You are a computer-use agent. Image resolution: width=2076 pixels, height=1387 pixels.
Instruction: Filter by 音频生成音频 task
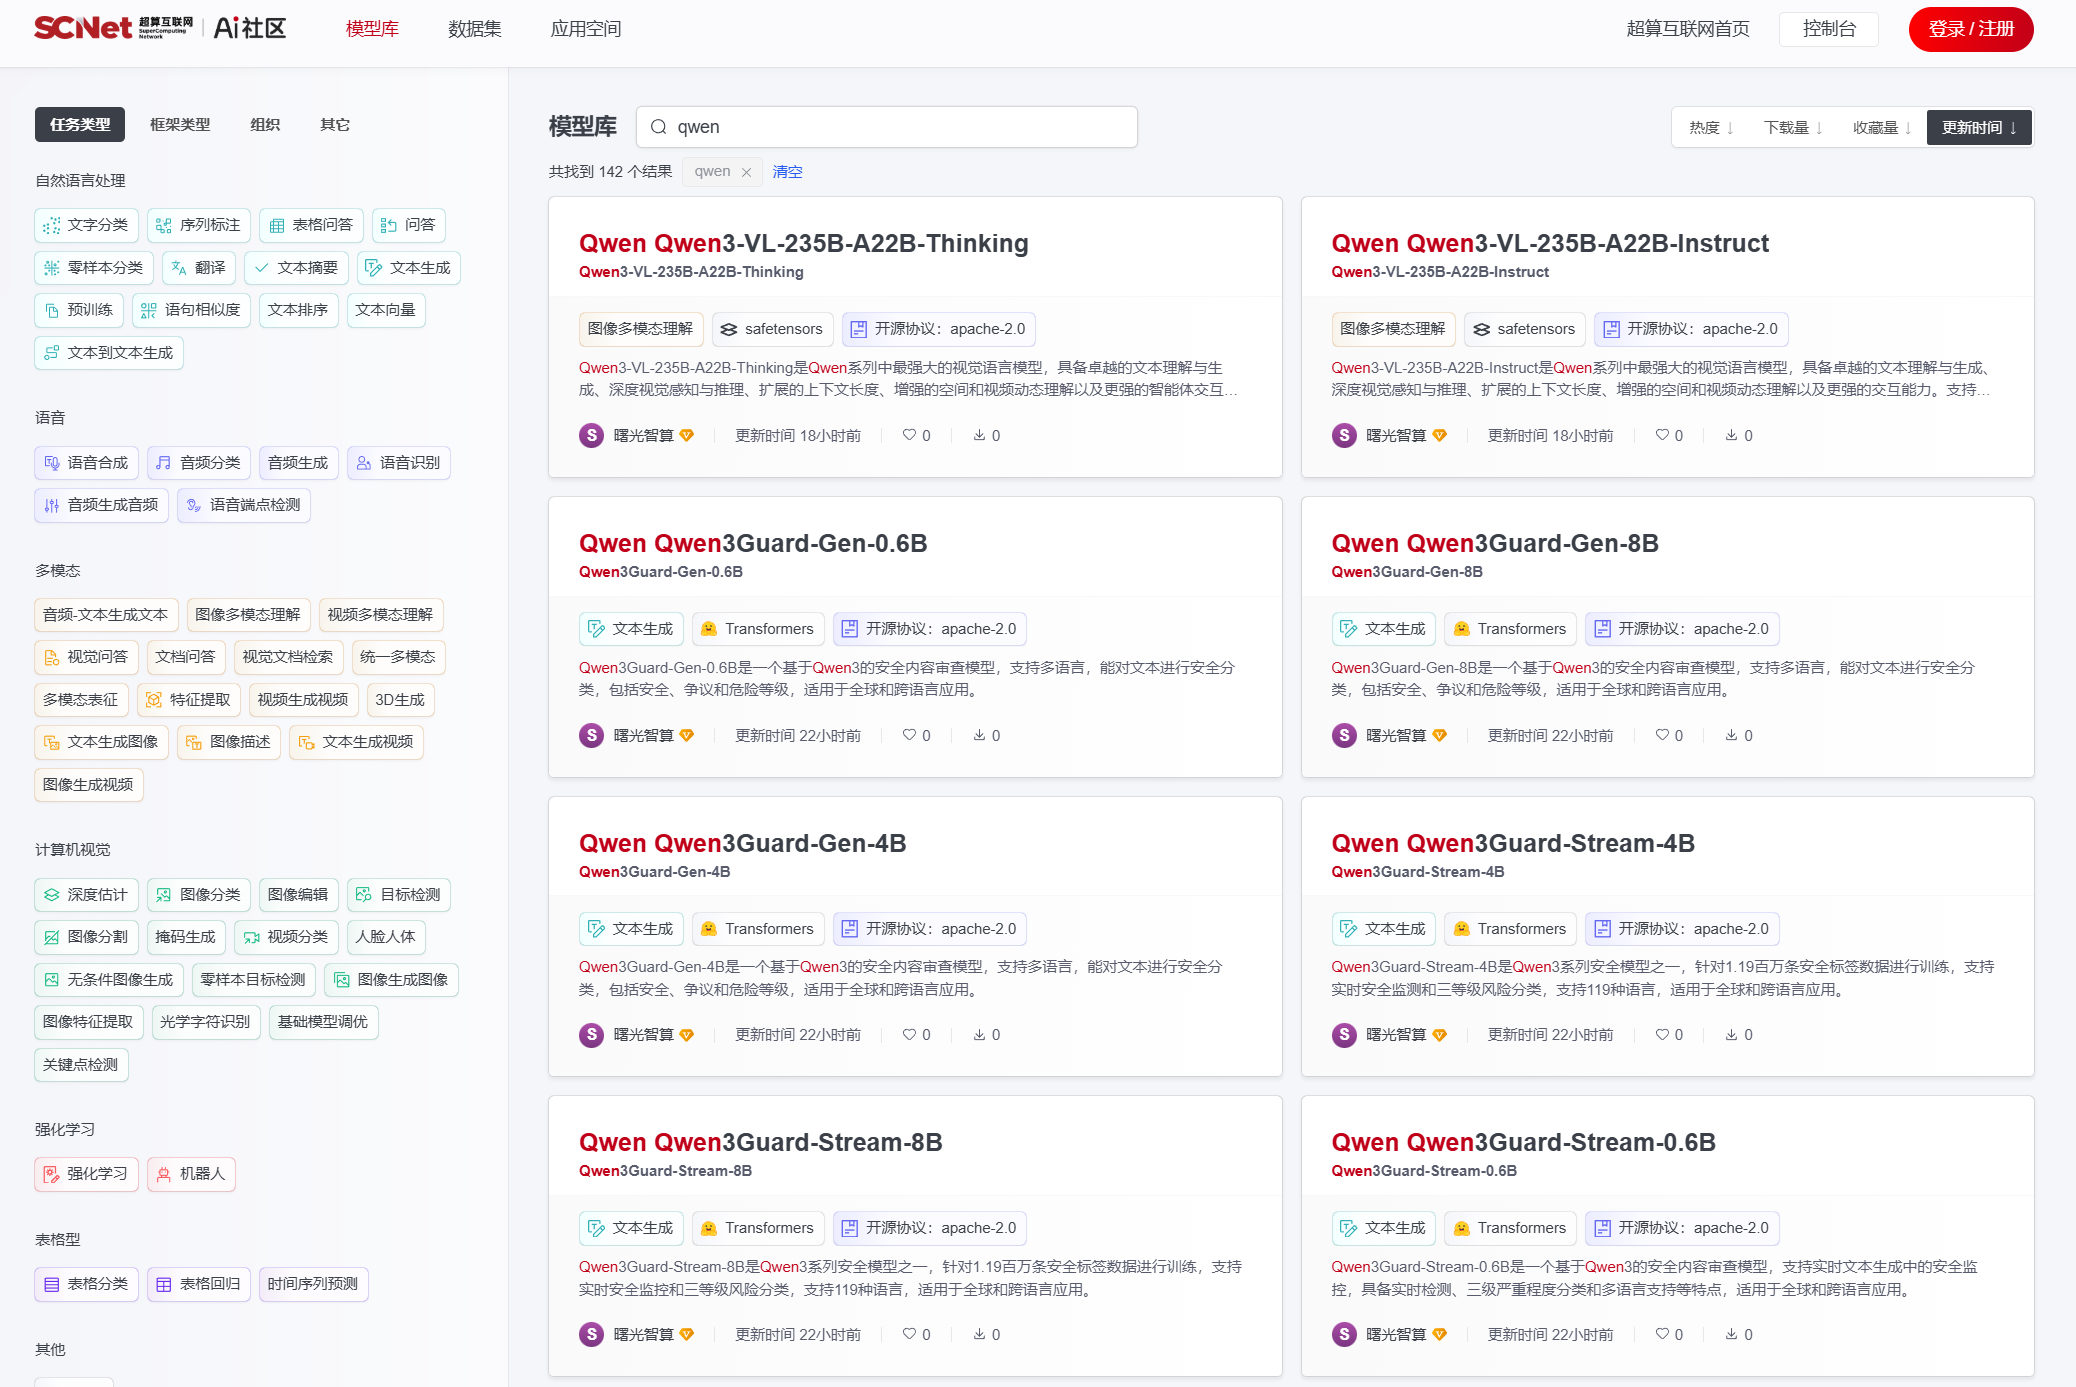[x=101, y=505]
